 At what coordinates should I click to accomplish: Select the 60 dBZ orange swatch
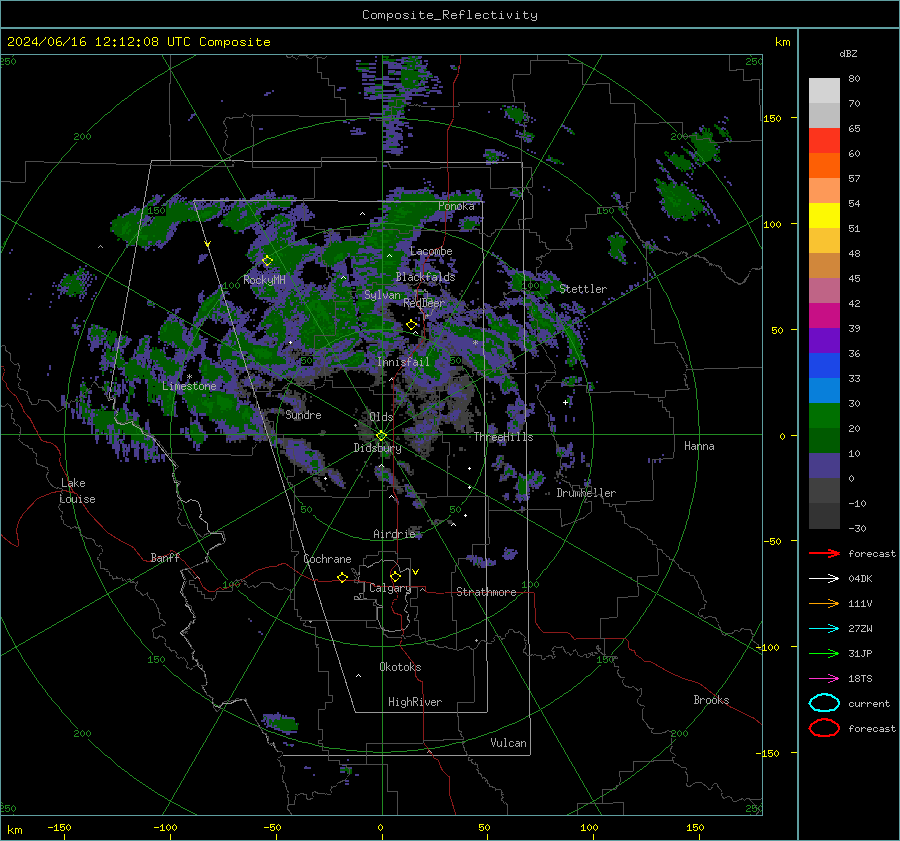point(824,165)
